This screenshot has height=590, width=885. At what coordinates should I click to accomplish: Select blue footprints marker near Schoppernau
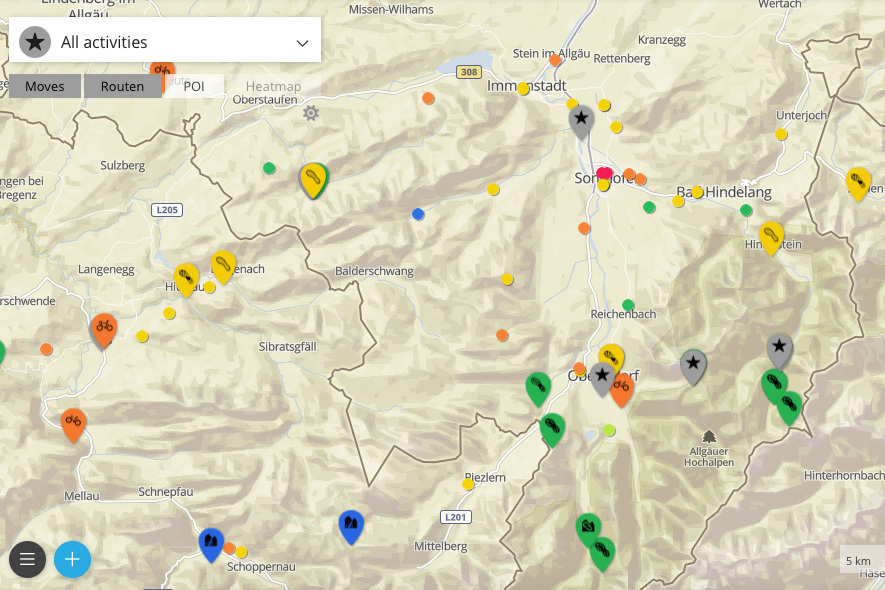click(211, 542)
